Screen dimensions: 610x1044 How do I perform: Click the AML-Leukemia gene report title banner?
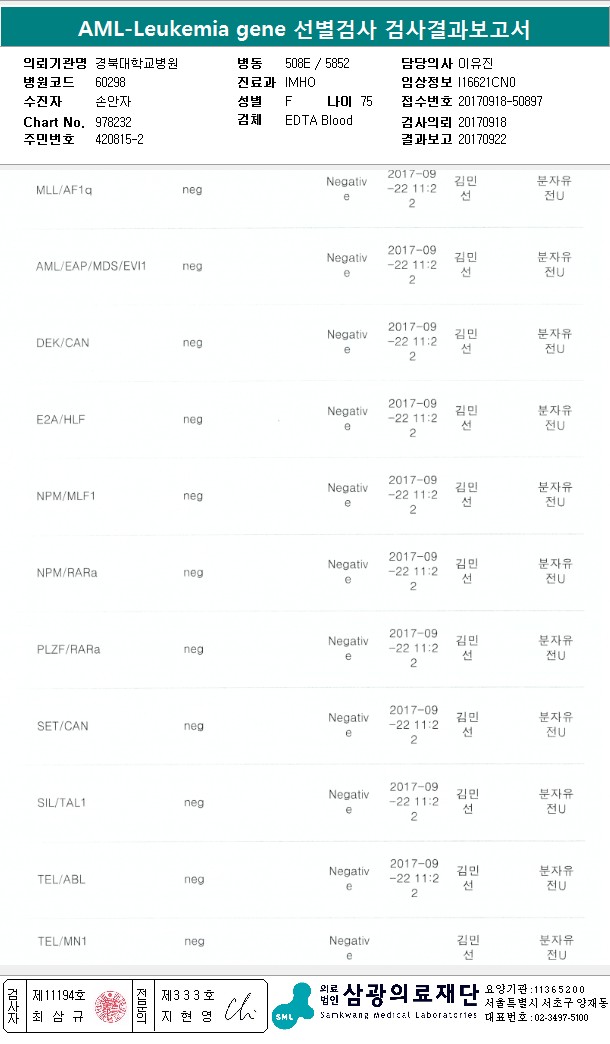(x=304, y=30)
